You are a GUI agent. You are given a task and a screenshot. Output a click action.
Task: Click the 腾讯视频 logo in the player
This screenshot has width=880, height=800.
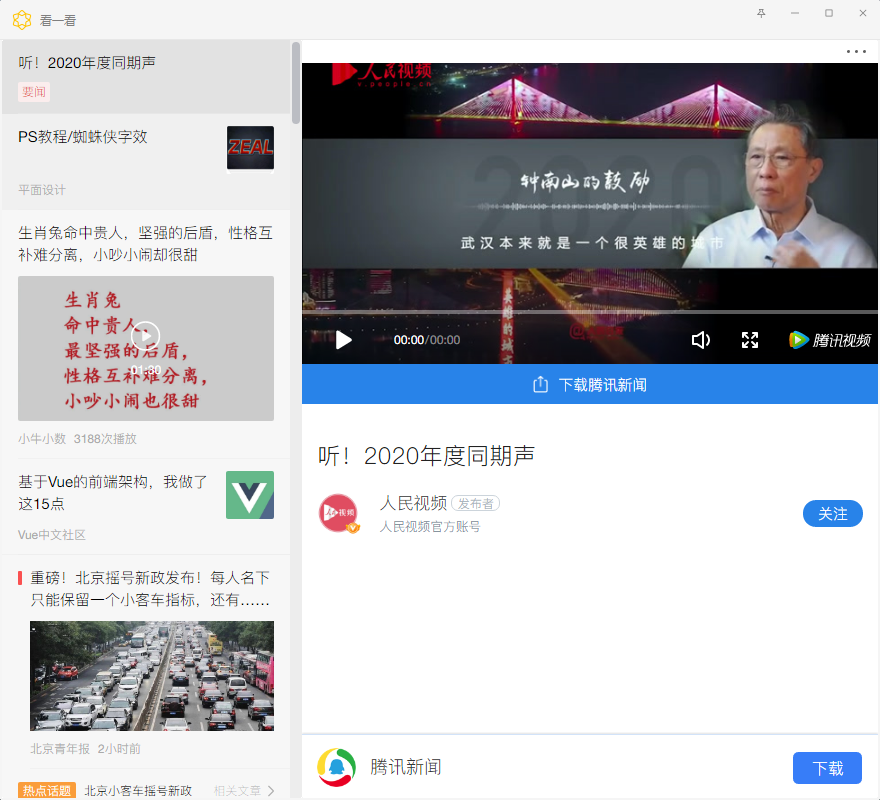tap(829, 340)
